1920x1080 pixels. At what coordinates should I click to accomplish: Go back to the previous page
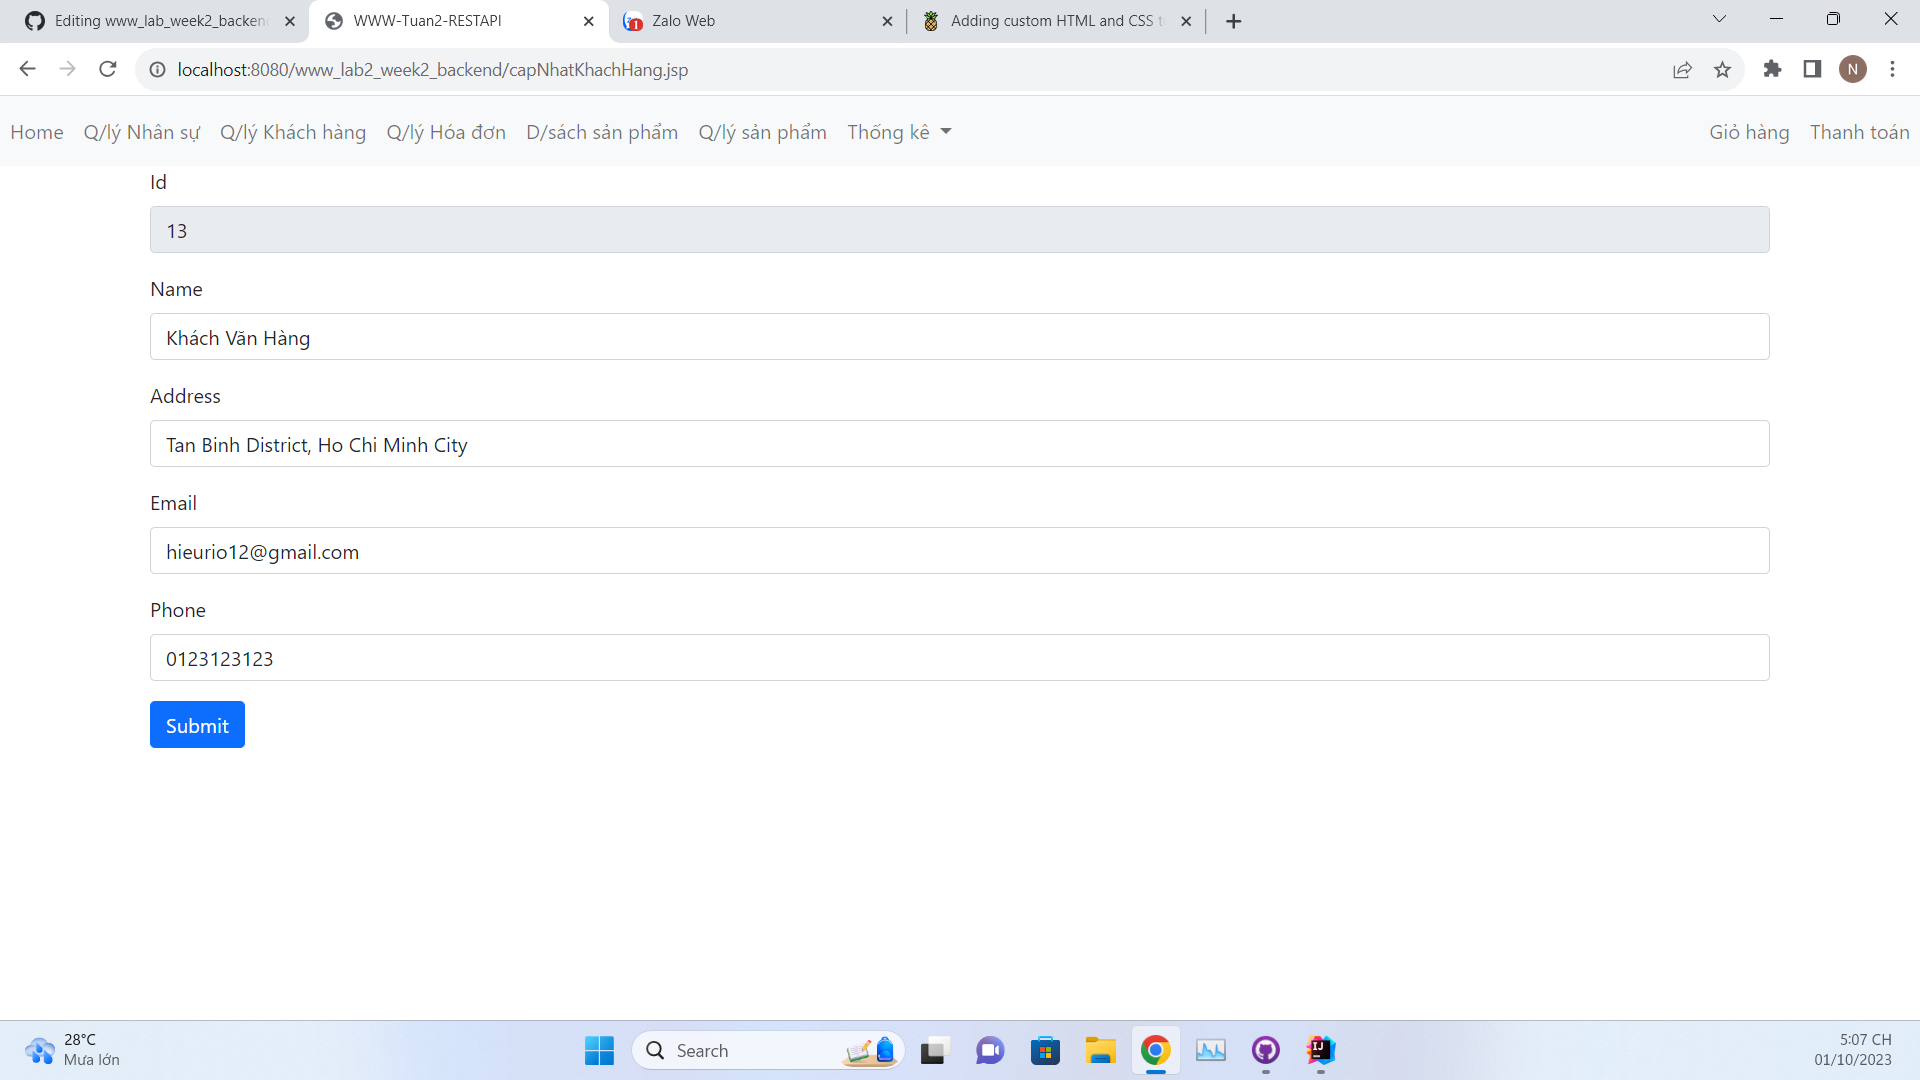(x=27, y=69)
